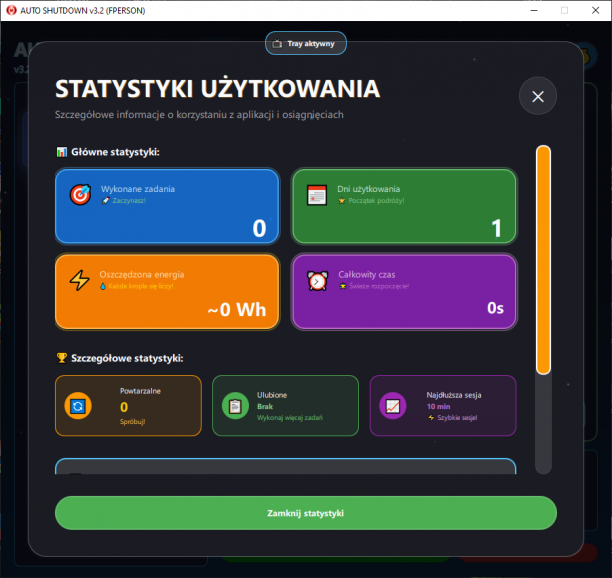Click the '0s' total time value

(495, 308)
